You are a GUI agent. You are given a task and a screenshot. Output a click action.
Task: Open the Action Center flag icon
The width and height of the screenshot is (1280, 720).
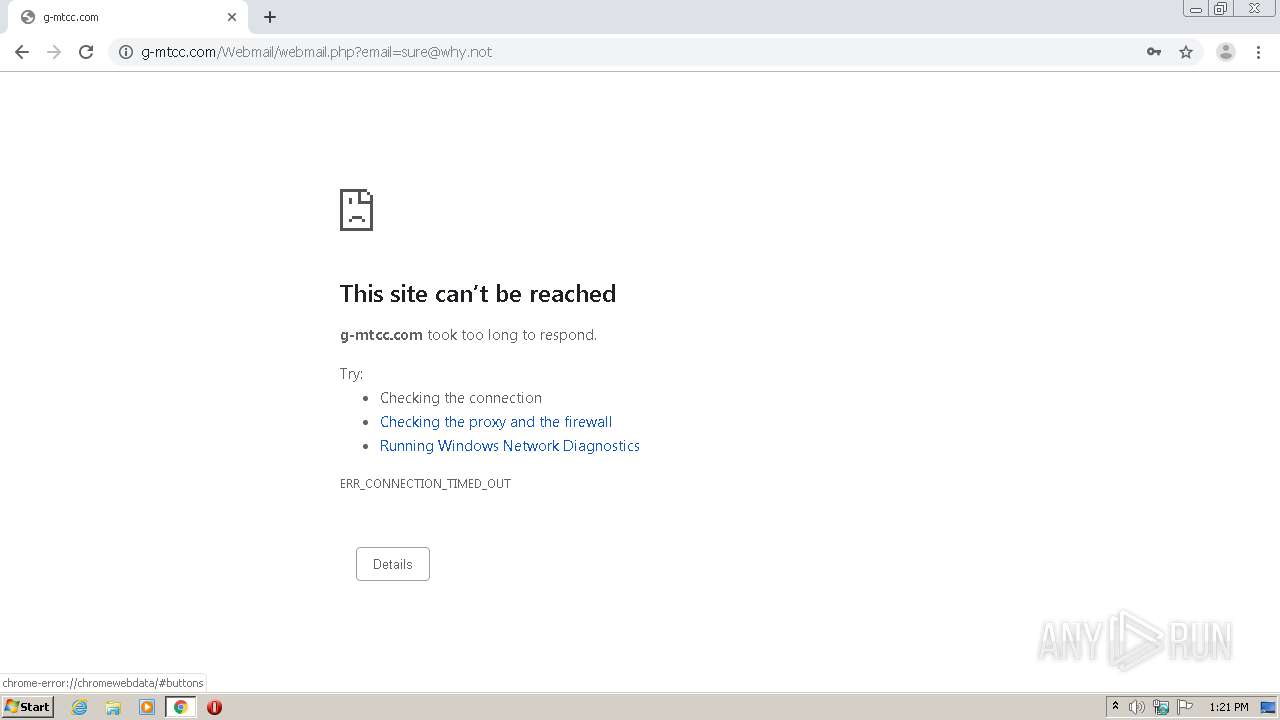[x=1185, y=707]
